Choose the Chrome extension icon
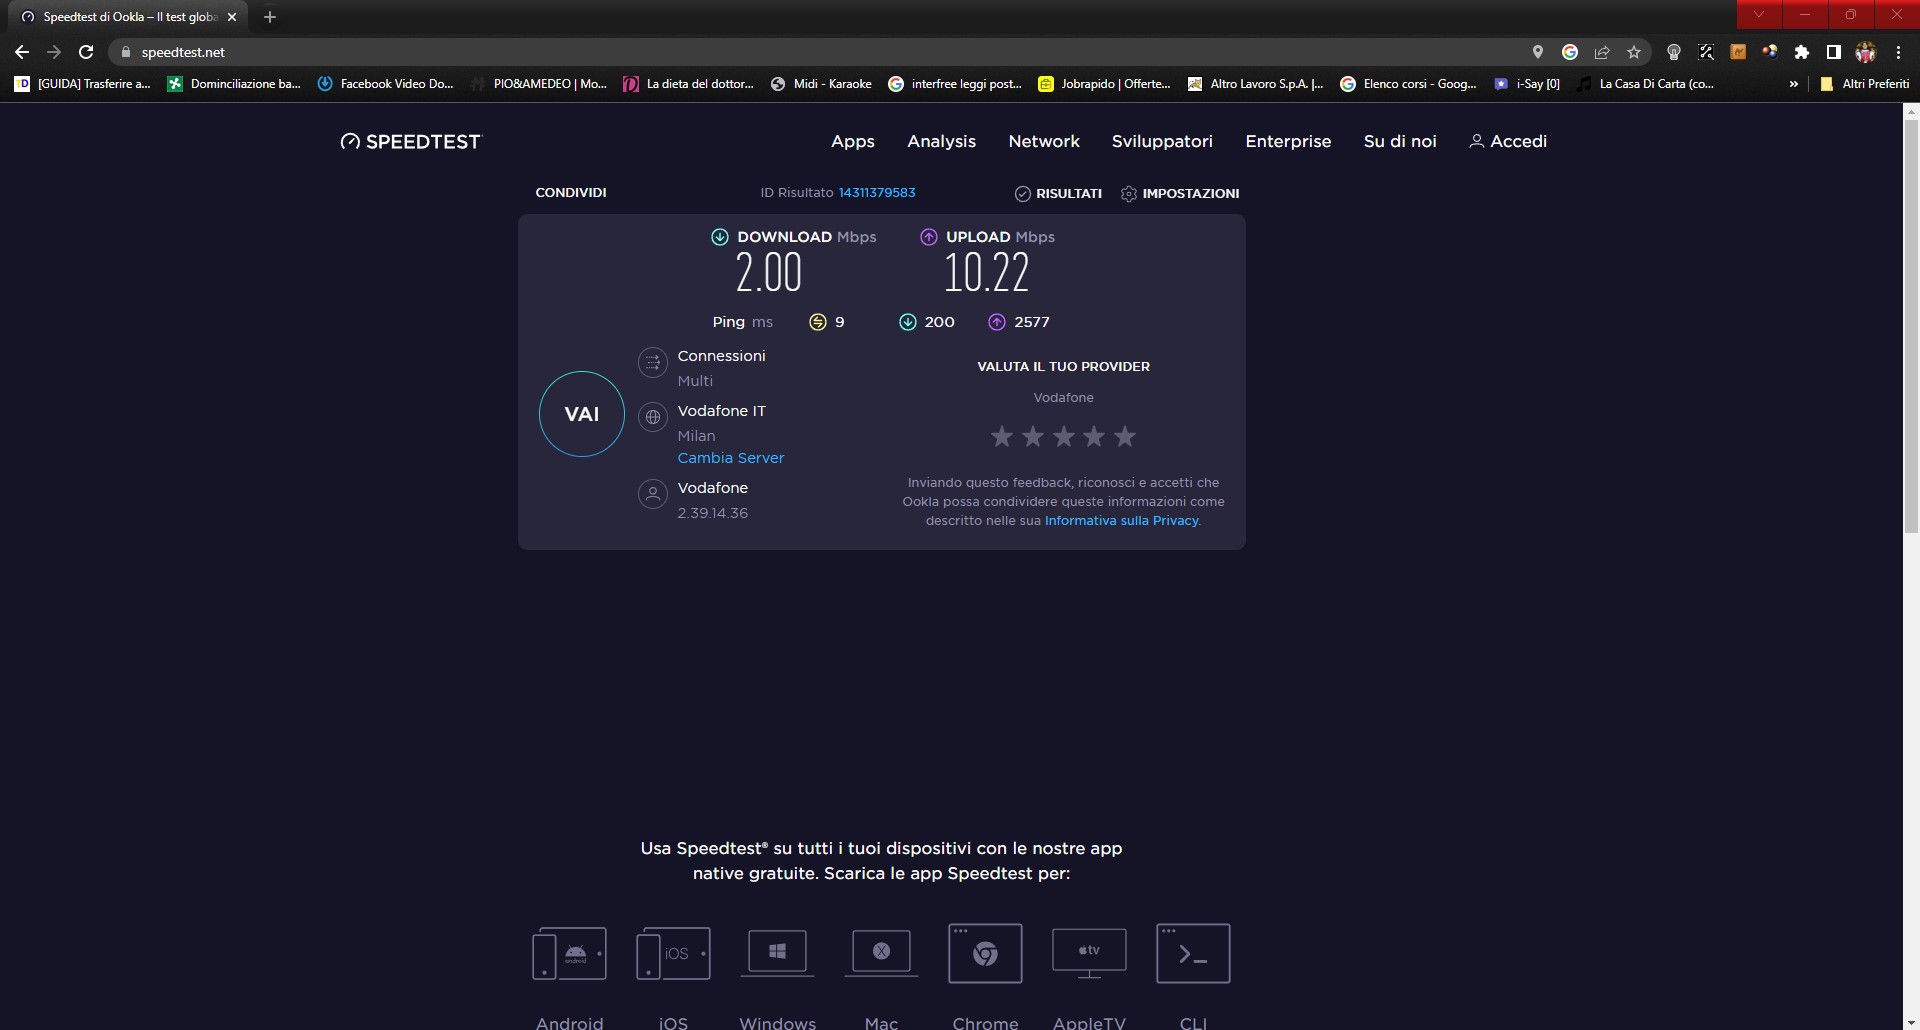Screen dimensions: 1920x1030 985,954
